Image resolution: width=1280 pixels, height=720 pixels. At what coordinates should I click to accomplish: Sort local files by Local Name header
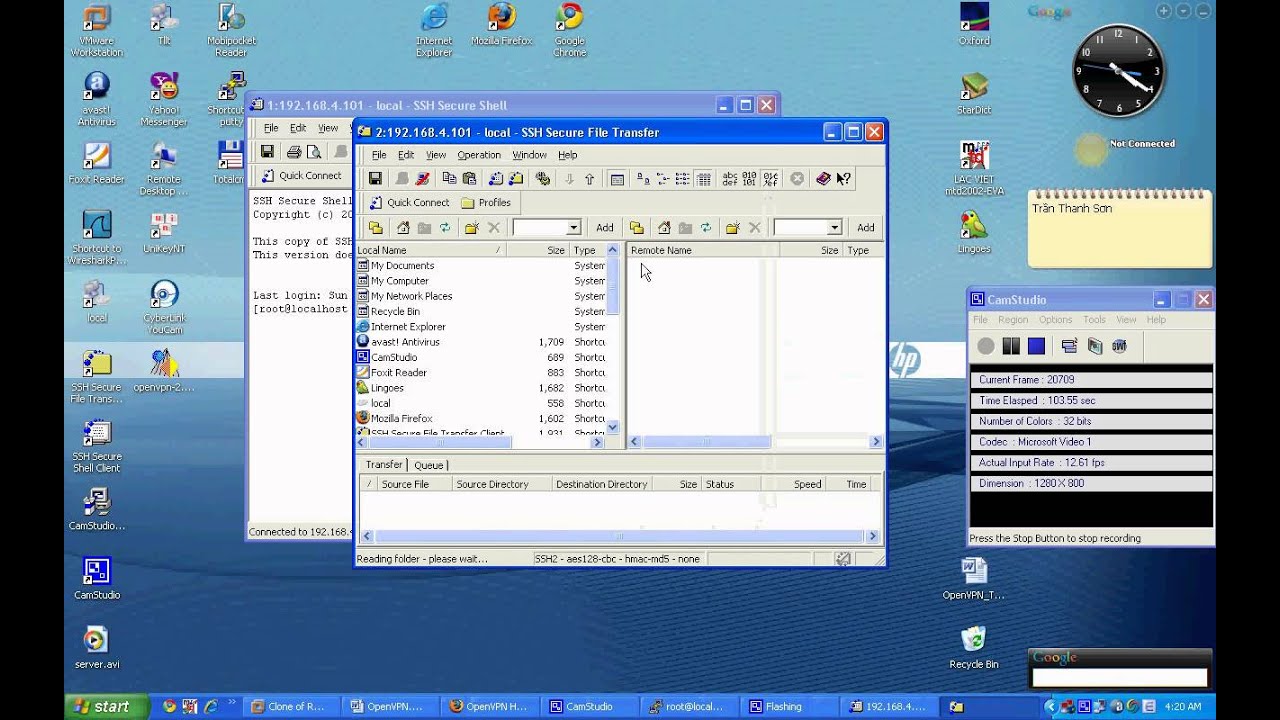pyautogui.click(x=430, y=250)
